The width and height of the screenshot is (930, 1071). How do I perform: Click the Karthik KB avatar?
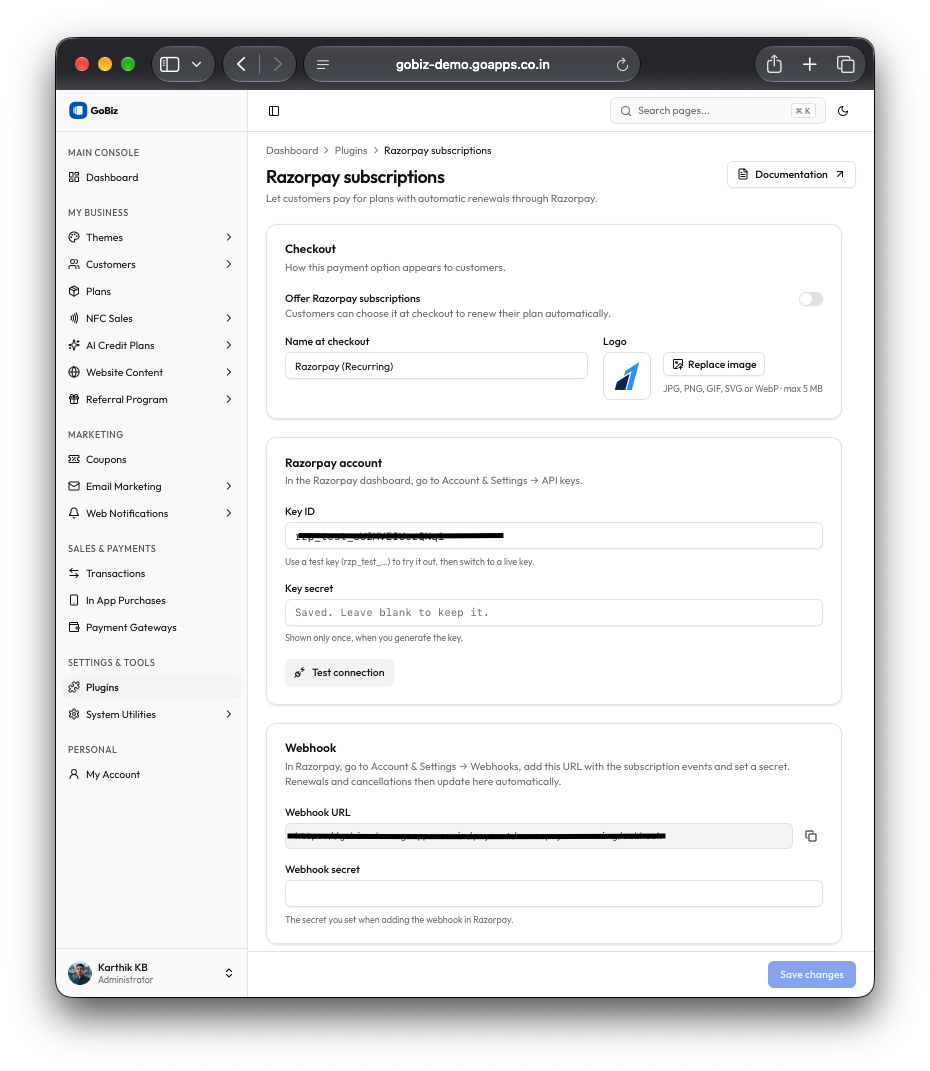(x=80, y=973)
